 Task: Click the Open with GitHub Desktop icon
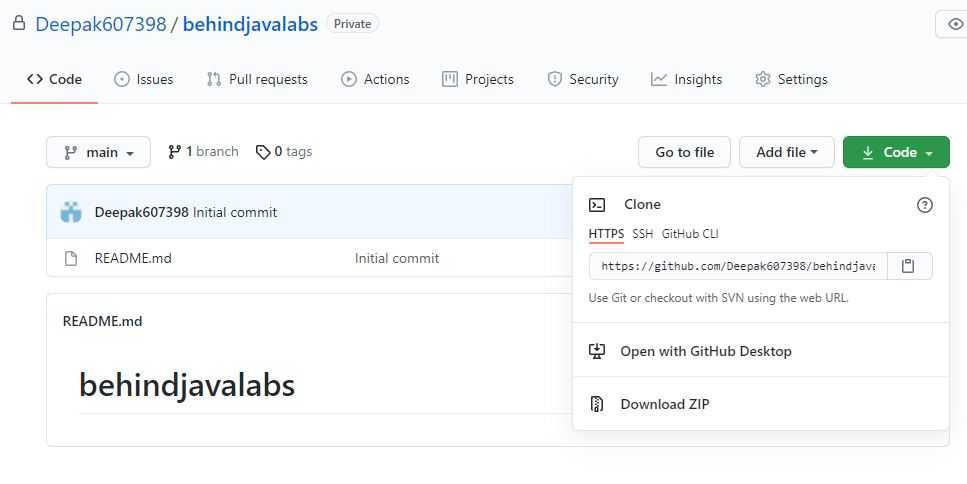point(597,351)
